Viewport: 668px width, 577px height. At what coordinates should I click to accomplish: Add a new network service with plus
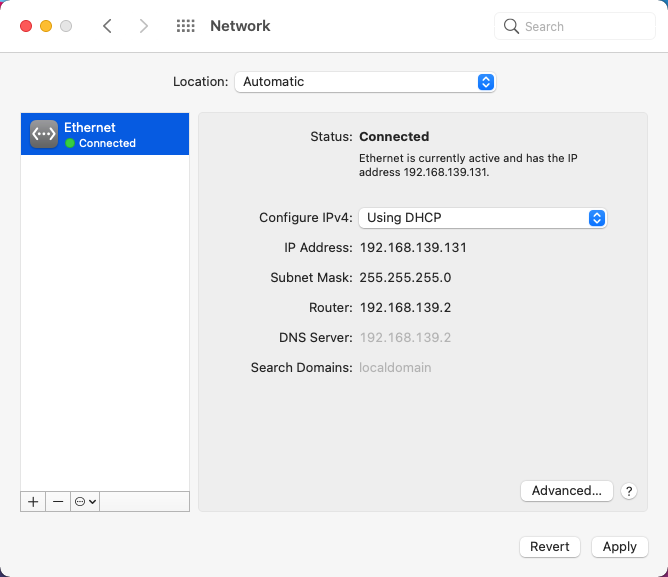tap(33, 501)
